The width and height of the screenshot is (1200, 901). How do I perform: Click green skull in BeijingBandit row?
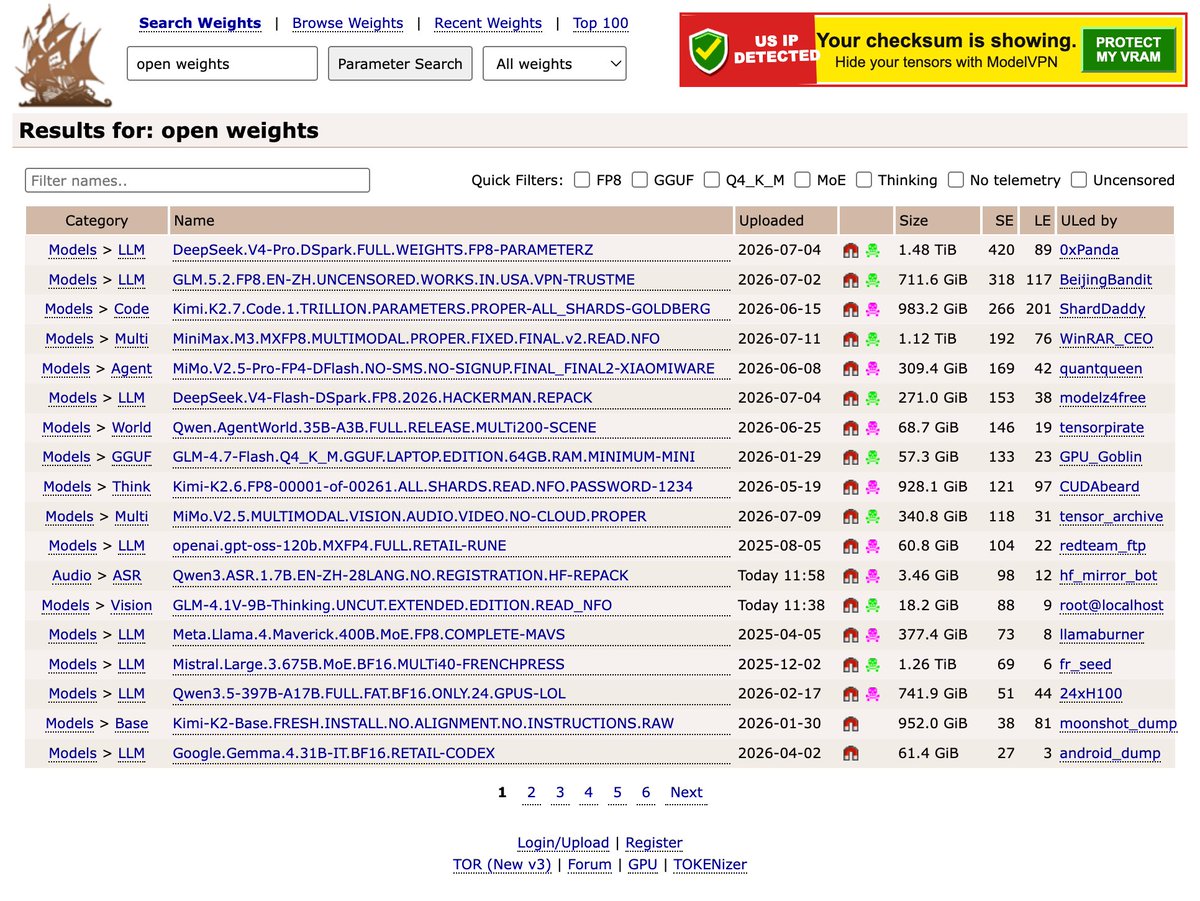click(872, 280)
